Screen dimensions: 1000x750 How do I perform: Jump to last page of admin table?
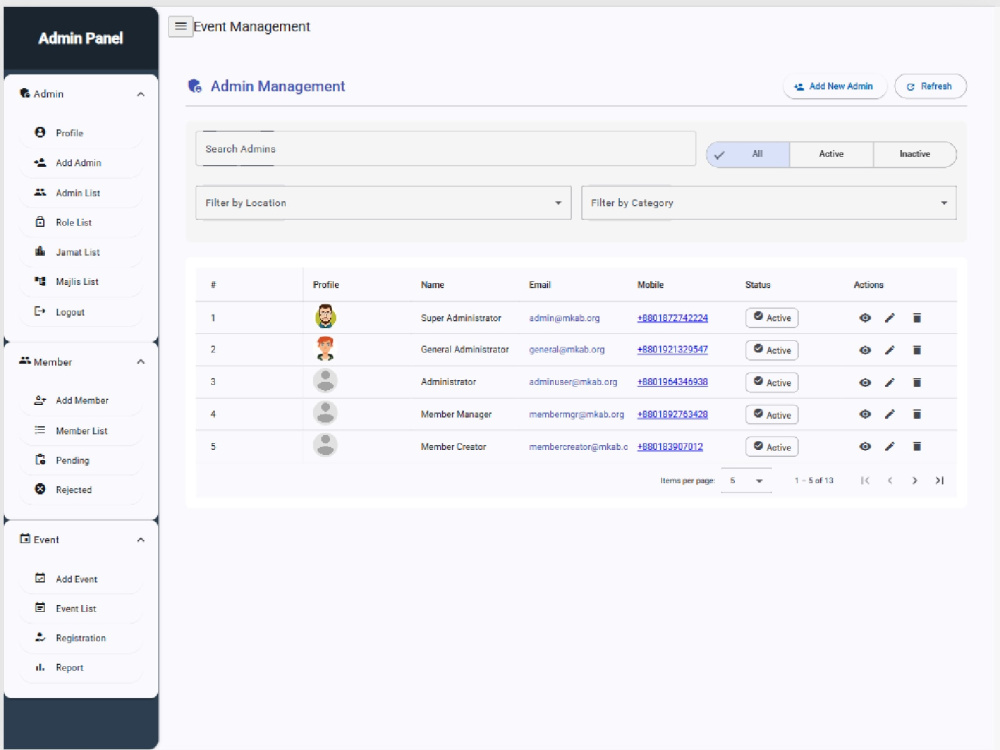click(x=939, y=480)
